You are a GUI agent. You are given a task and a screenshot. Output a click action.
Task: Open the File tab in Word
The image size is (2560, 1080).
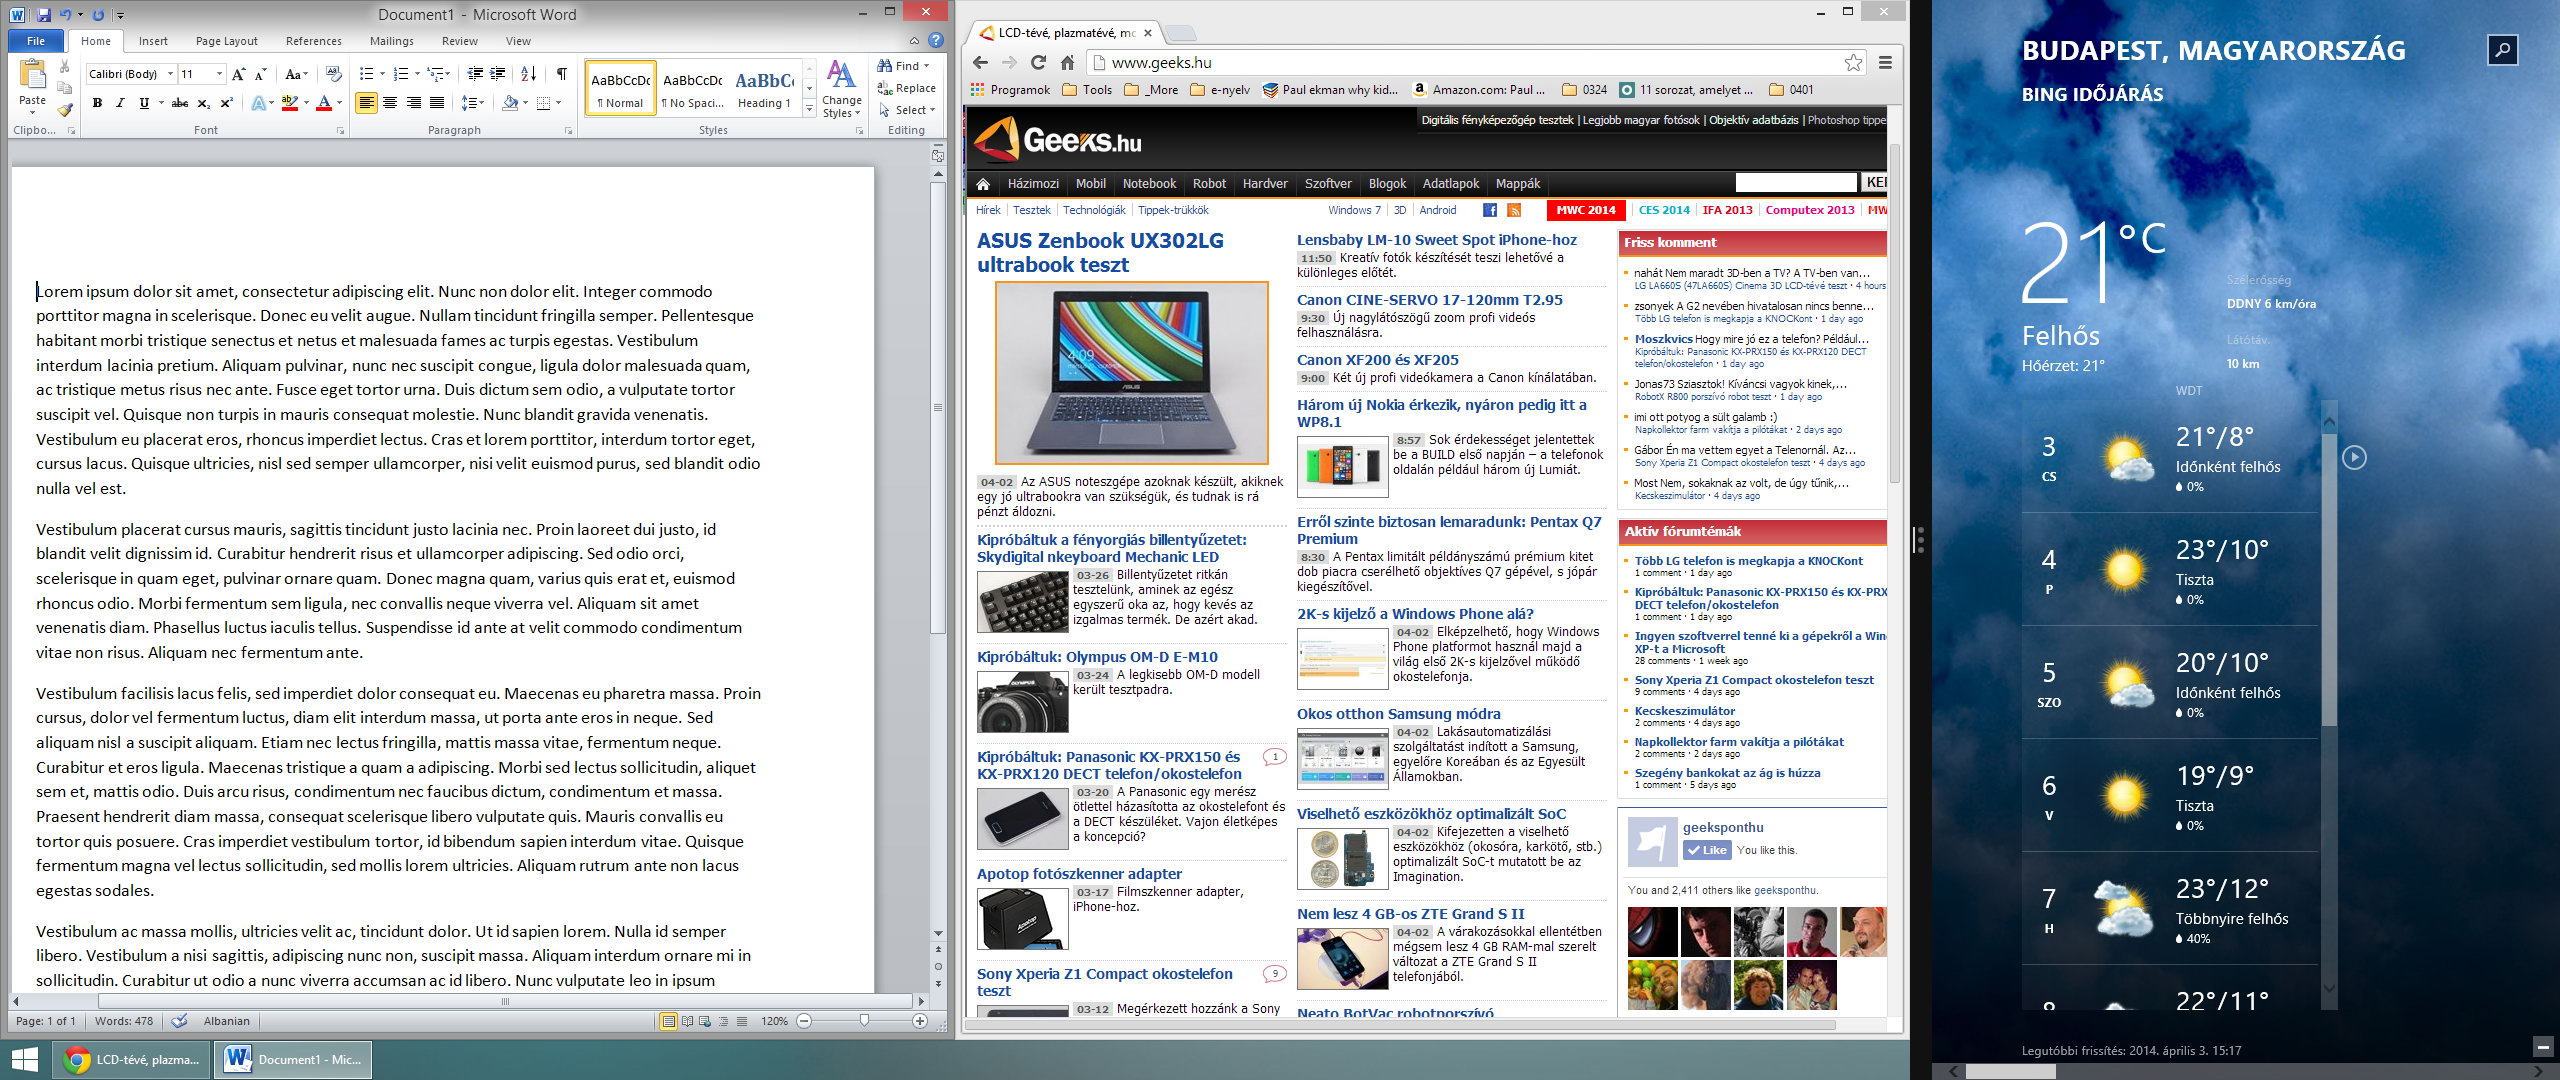36,41
